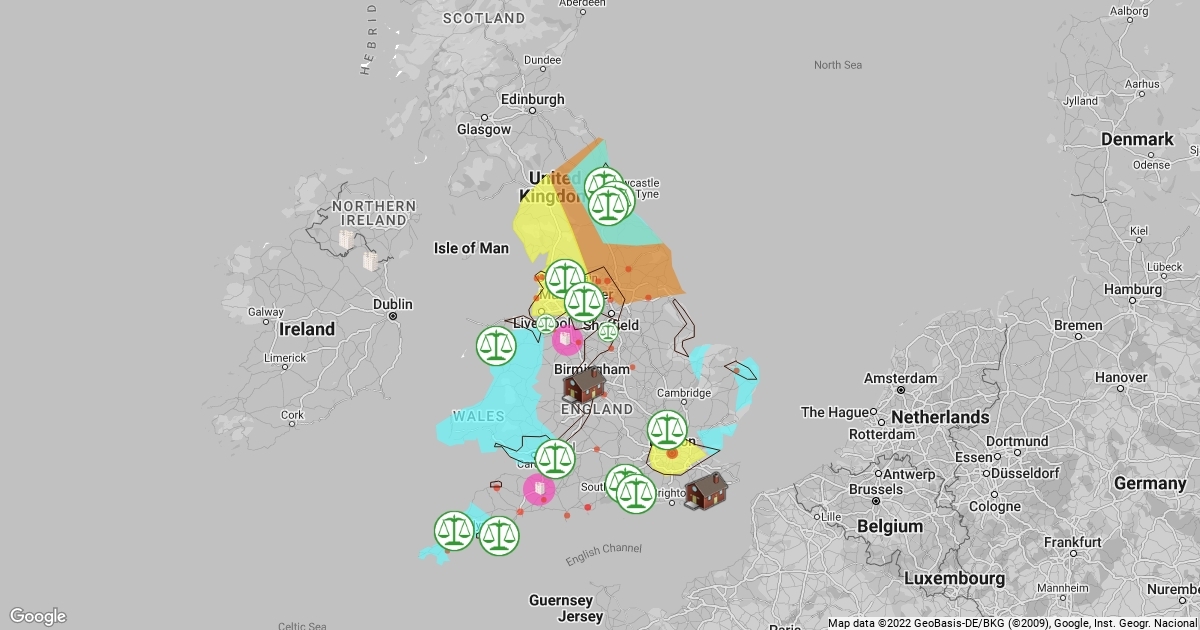1200x630 pixels.
Task: Select the lower building marker near Northern Ireland
Action: point(369,261)
